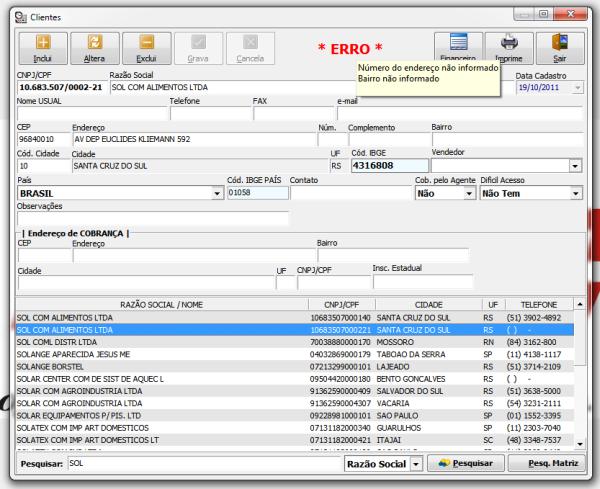The image size is (600, 489).
Task: Click the Altera edit toolbar button
Action: 95,49
